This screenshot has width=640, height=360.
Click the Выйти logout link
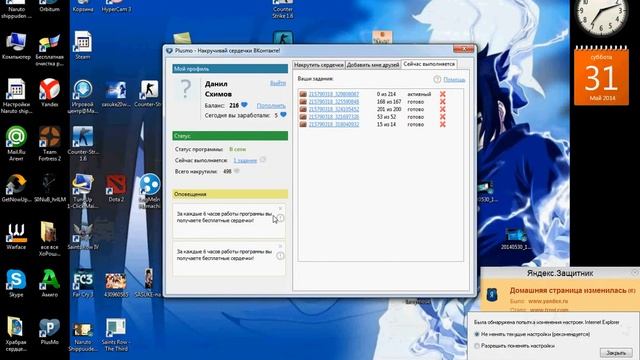[x=278, y=83]
